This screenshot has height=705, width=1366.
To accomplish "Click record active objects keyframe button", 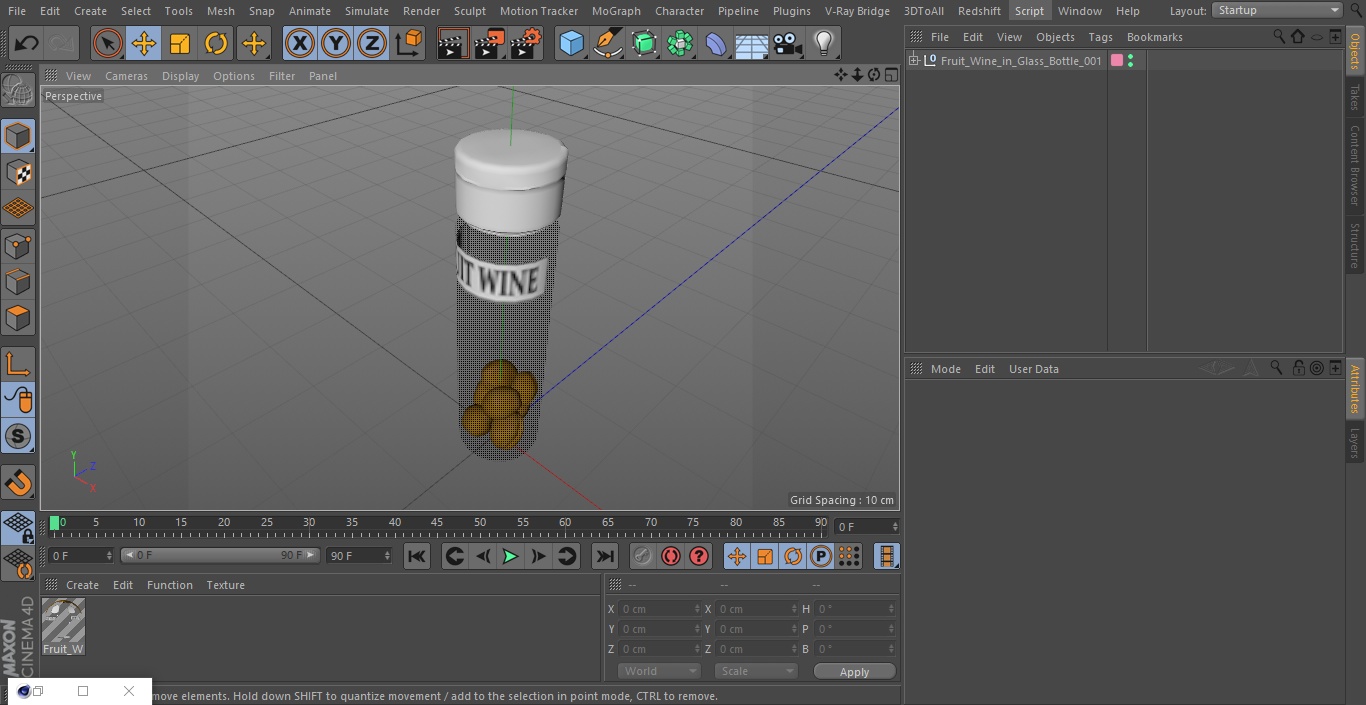I will coord(643,556).
